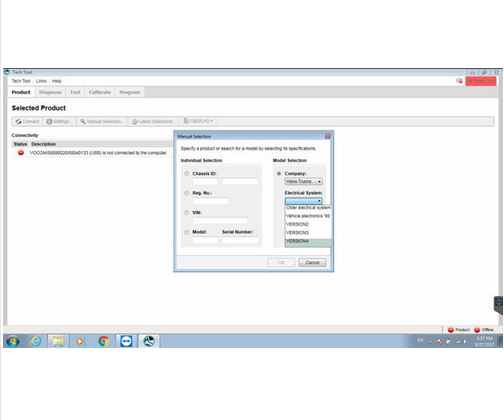This screenshot has height=420, width=504.
Task: Open Internet Explorer from taskbar
Action: tap(36, 341)
